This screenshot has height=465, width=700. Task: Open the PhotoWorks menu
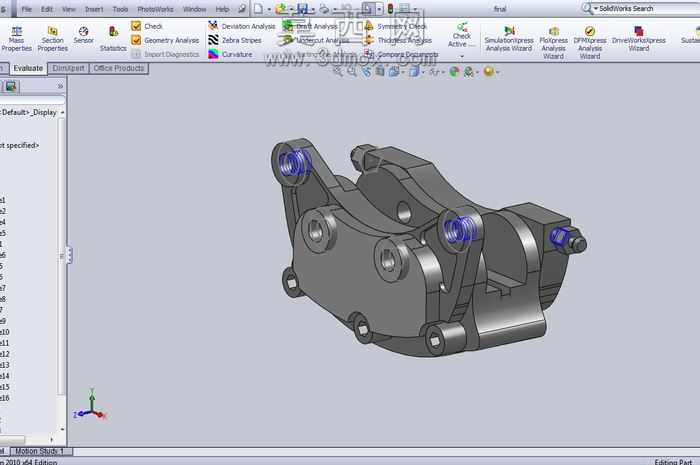155,9
